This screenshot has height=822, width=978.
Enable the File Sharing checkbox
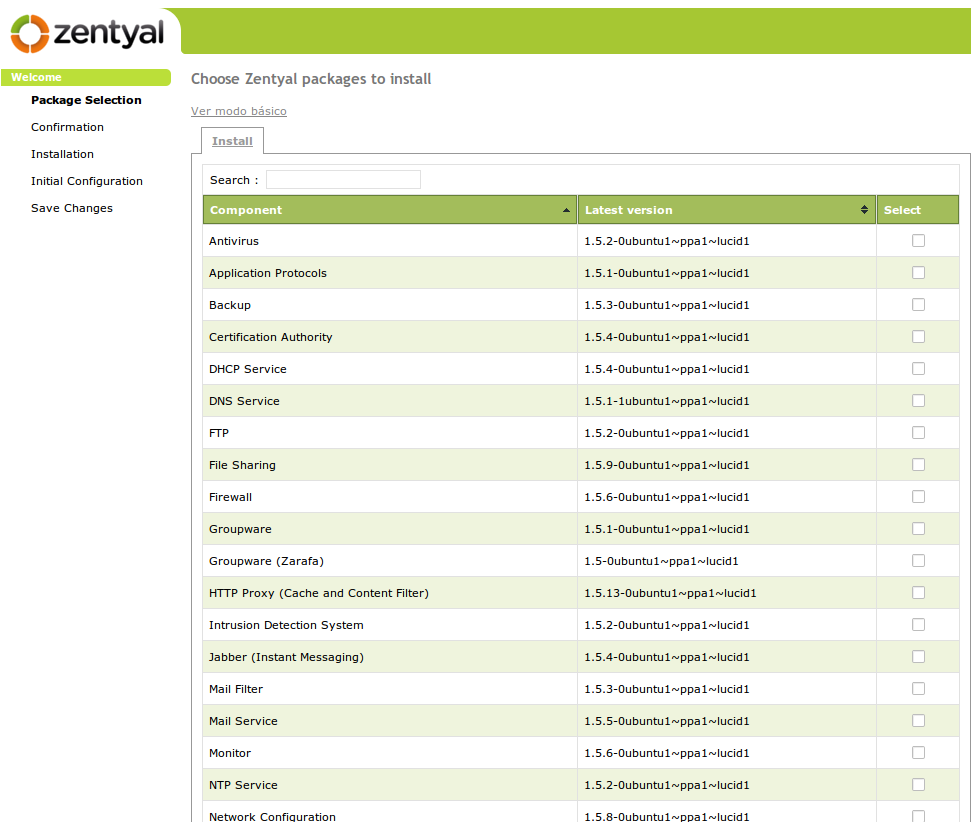918,465
